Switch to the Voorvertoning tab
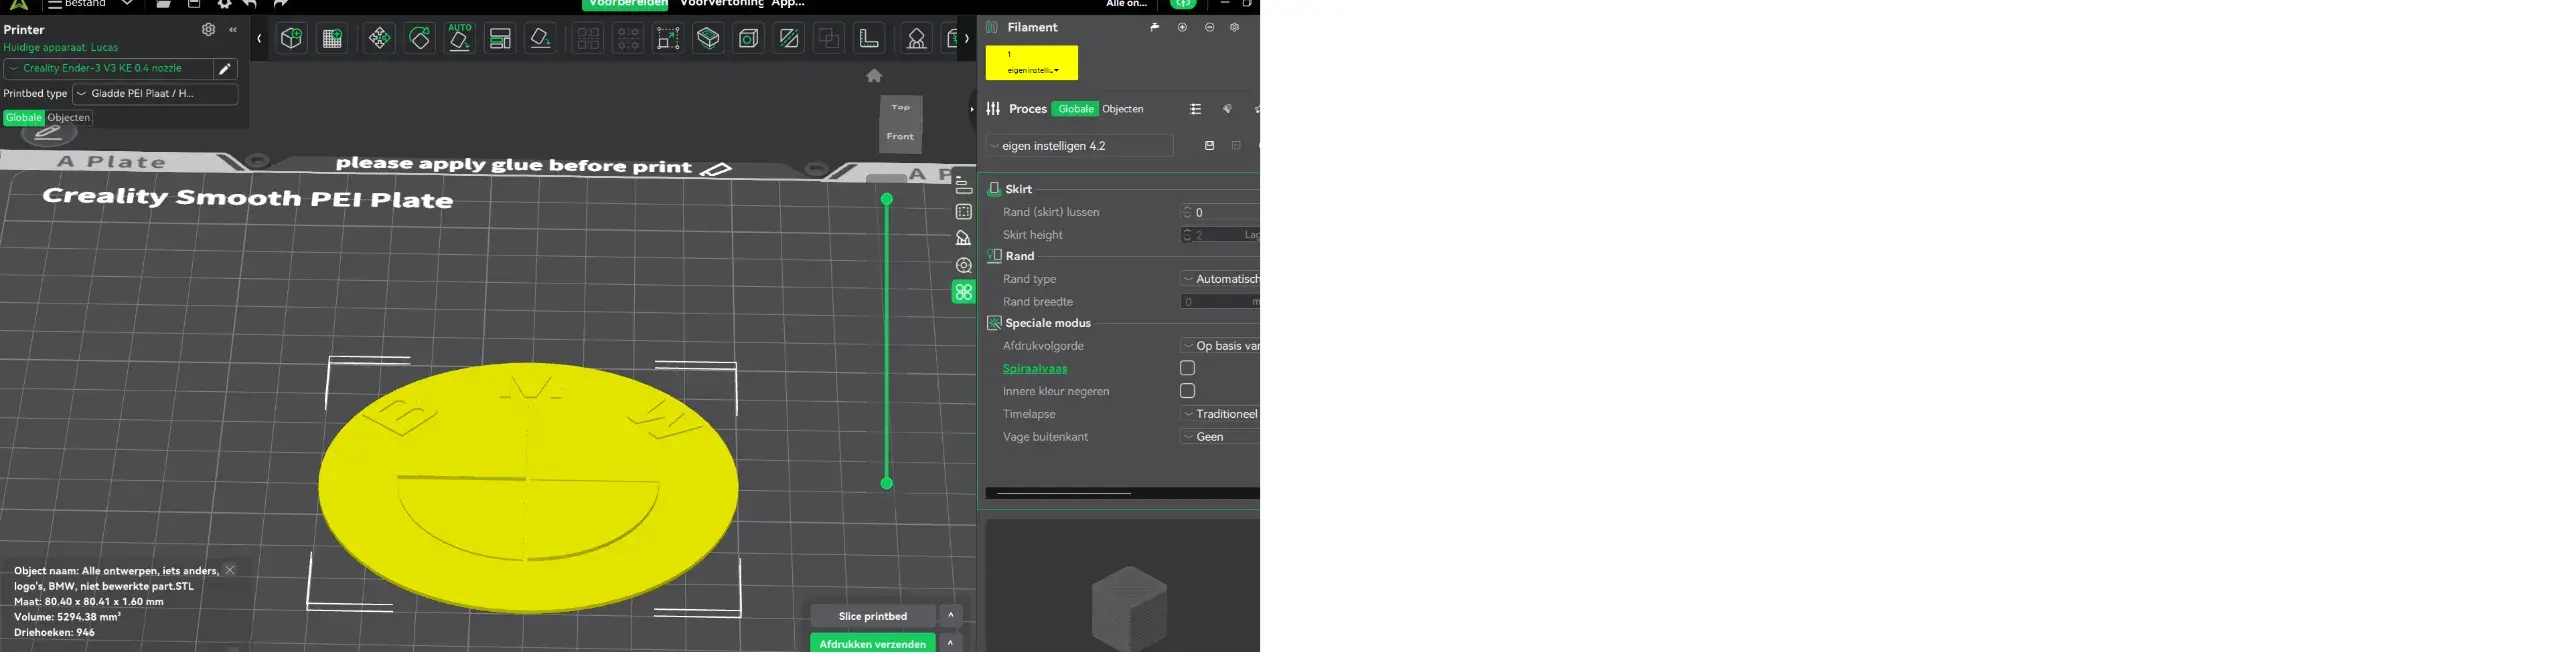The height and width of the screenshot is (670, 2560). tap(721, 4)
